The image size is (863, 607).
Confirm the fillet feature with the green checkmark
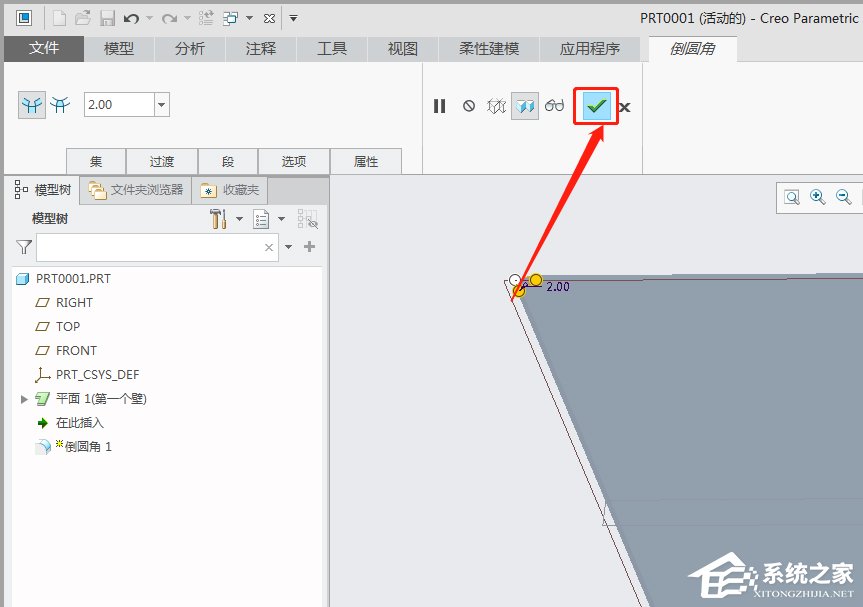pos(595,106)
